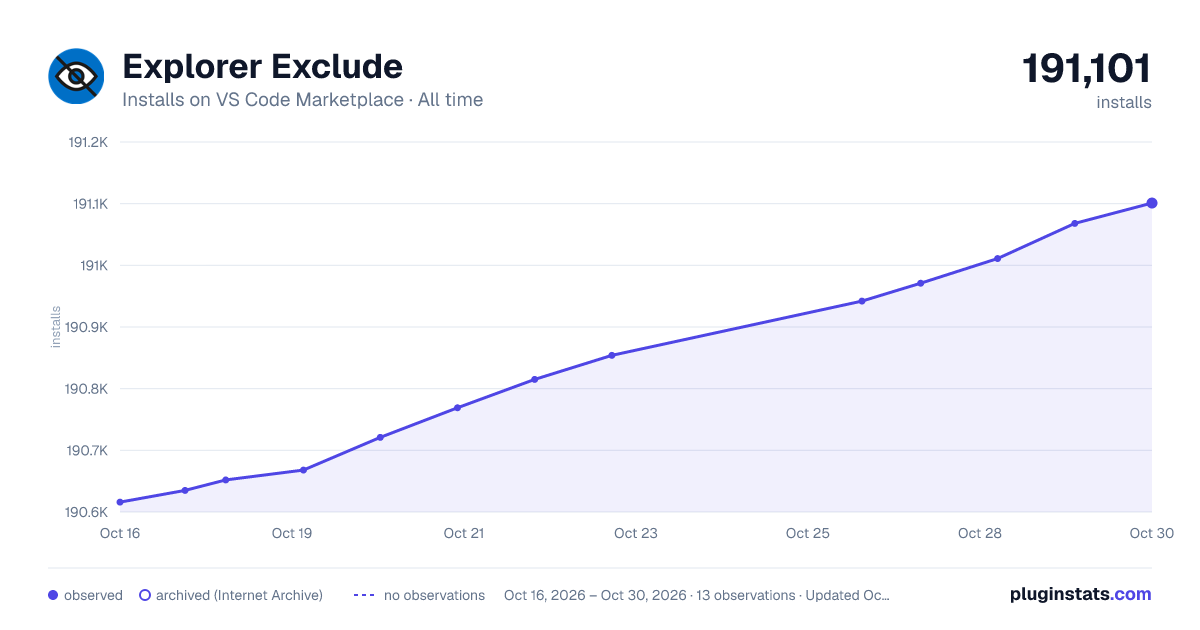The image size is (1200, 630).
Task: Click the Oct 16 x-axis label
Action: click(x=120, y=533)
